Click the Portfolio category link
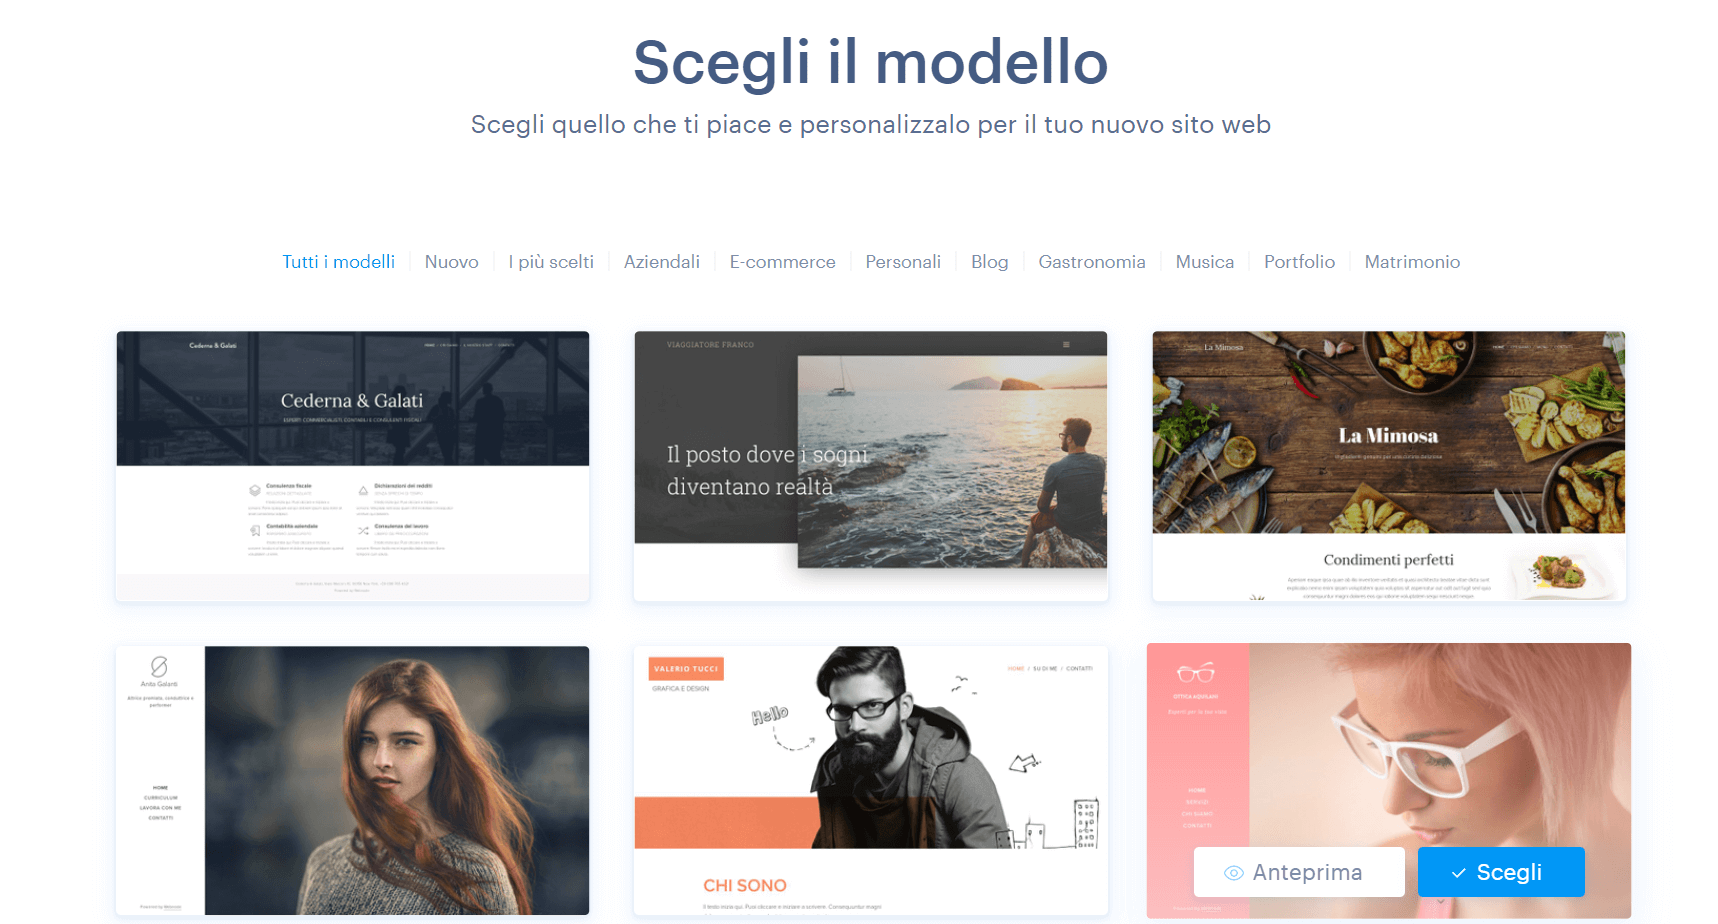The height and width of the screenshot is (924, 1718). pyautogui.click(x=1299, y=262)
